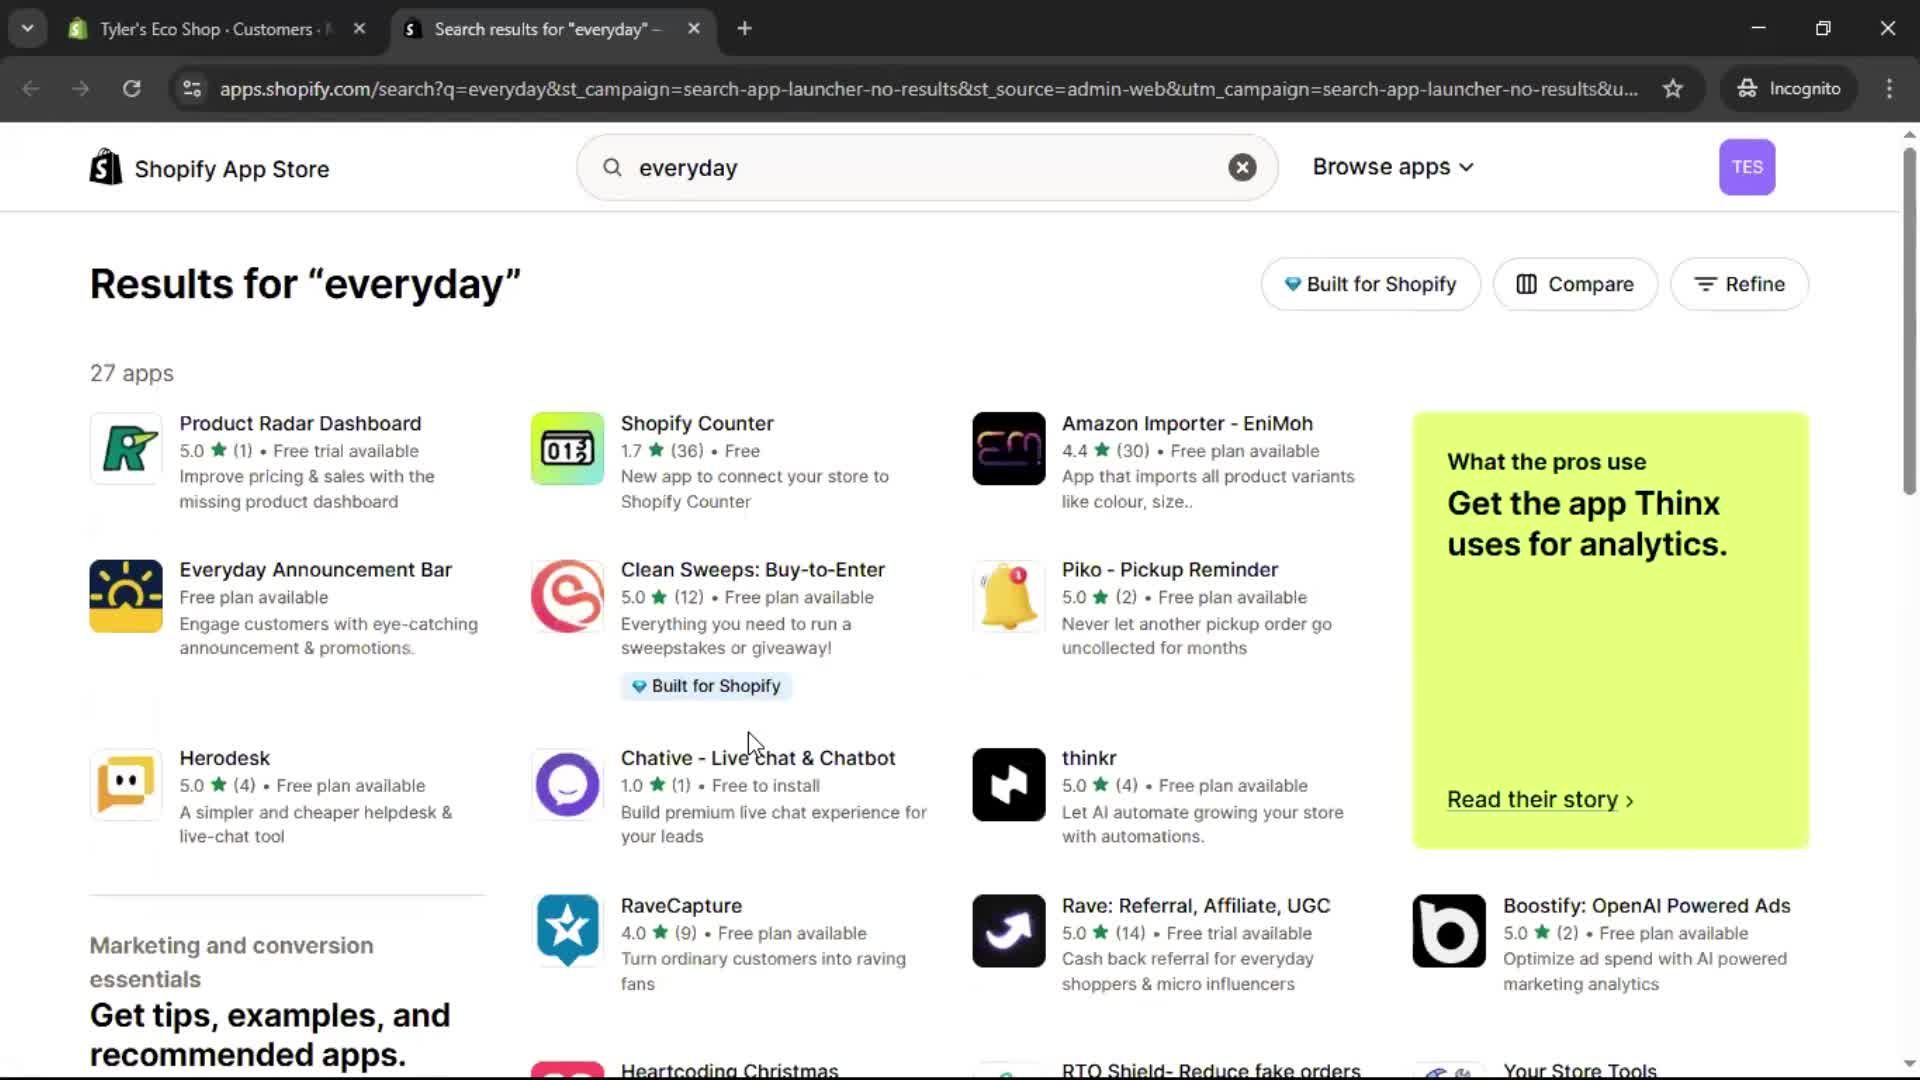Screen dimensions: 1920x1080
Task: Open Chrome's three-dot menu
Action: (x=1889, y=88)
